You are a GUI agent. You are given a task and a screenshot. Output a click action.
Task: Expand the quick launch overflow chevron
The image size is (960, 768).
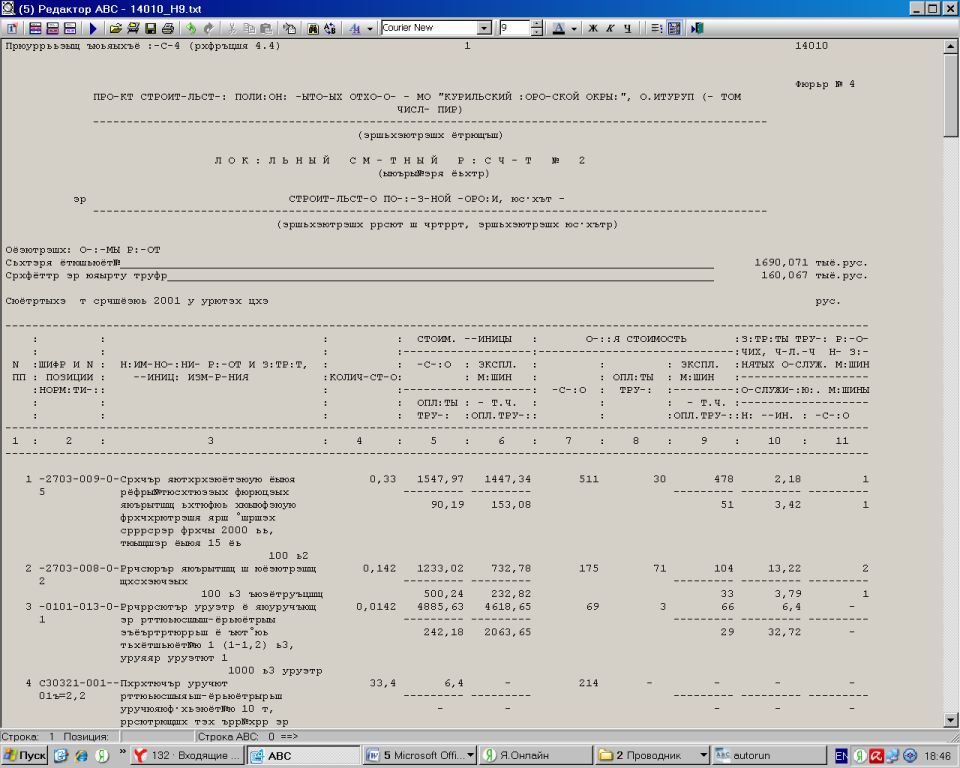pyautogui.click(x=122, y=751)
